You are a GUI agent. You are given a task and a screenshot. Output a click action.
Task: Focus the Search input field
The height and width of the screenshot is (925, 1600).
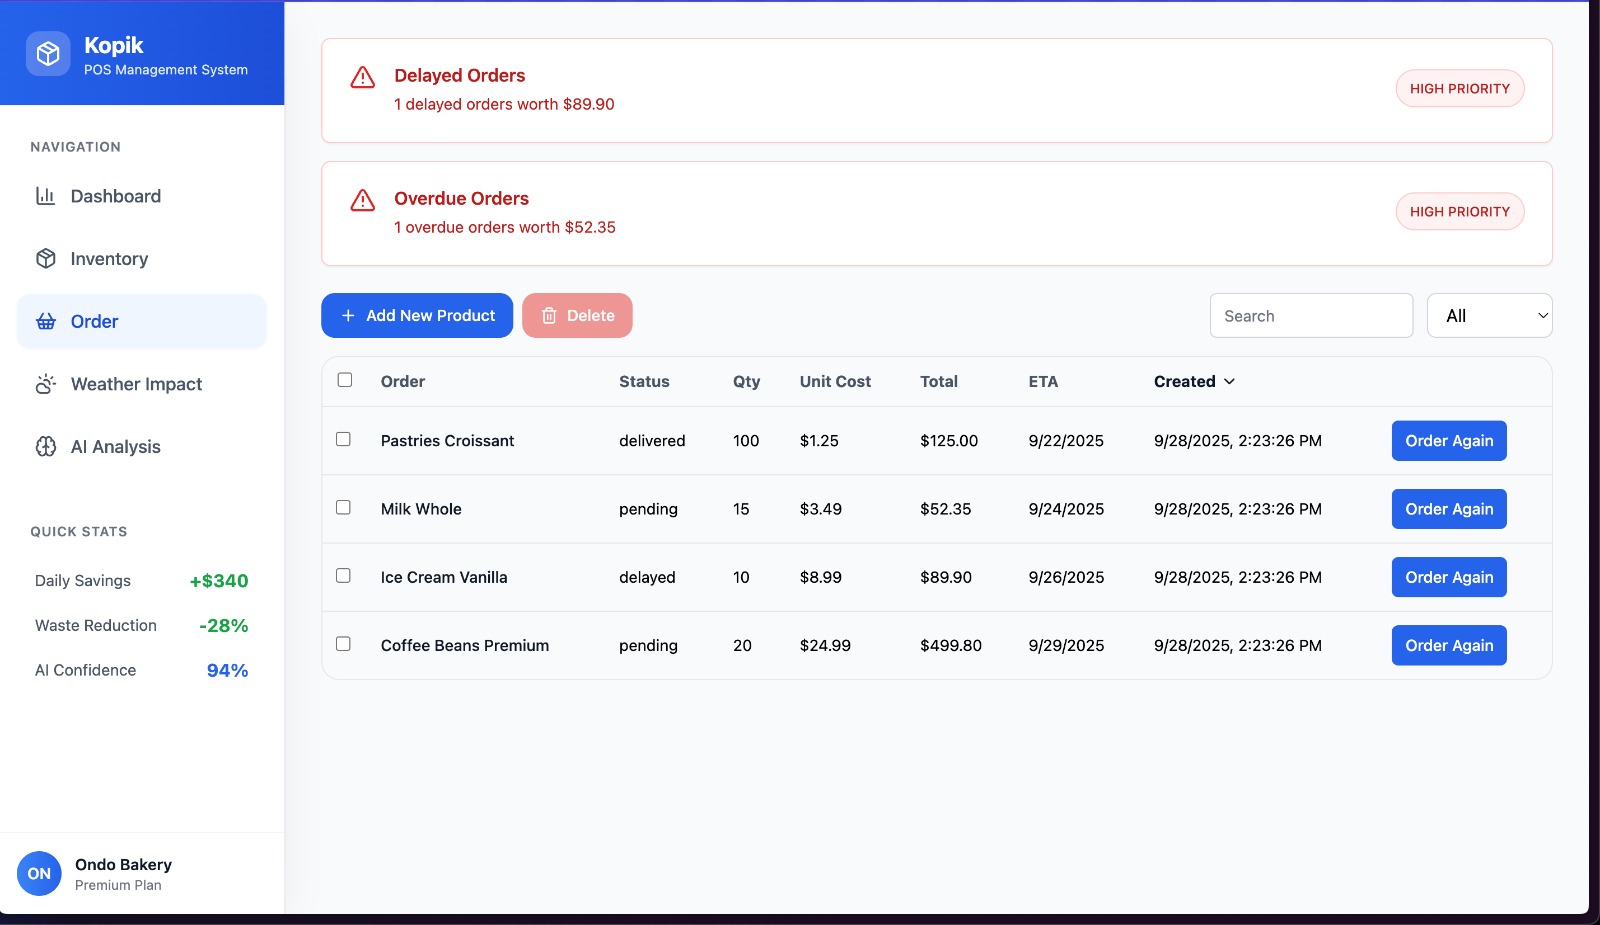pyautogui.click(x=1311, y=316)
